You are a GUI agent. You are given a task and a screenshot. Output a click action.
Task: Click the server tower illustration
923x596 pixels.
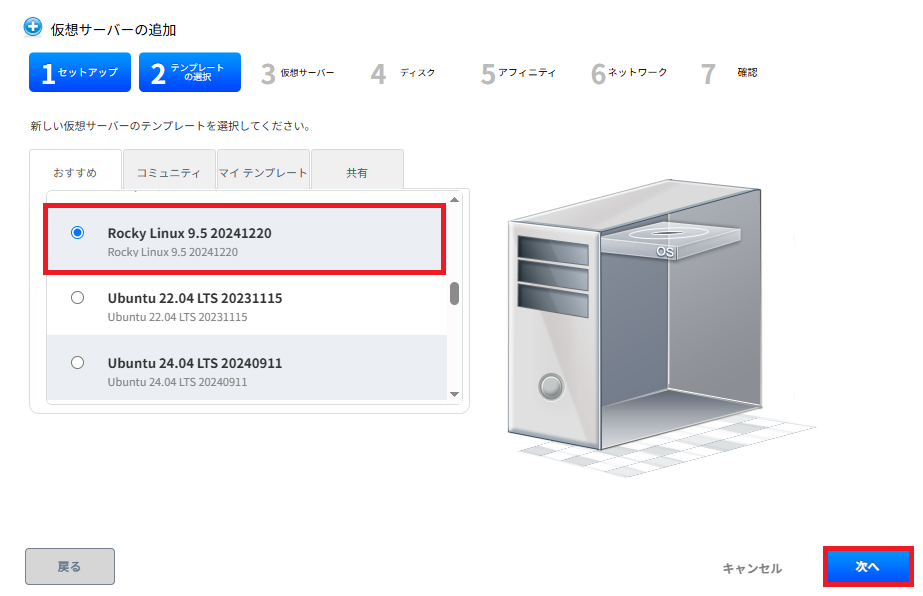pyautogui.click(x=635, y=314)
